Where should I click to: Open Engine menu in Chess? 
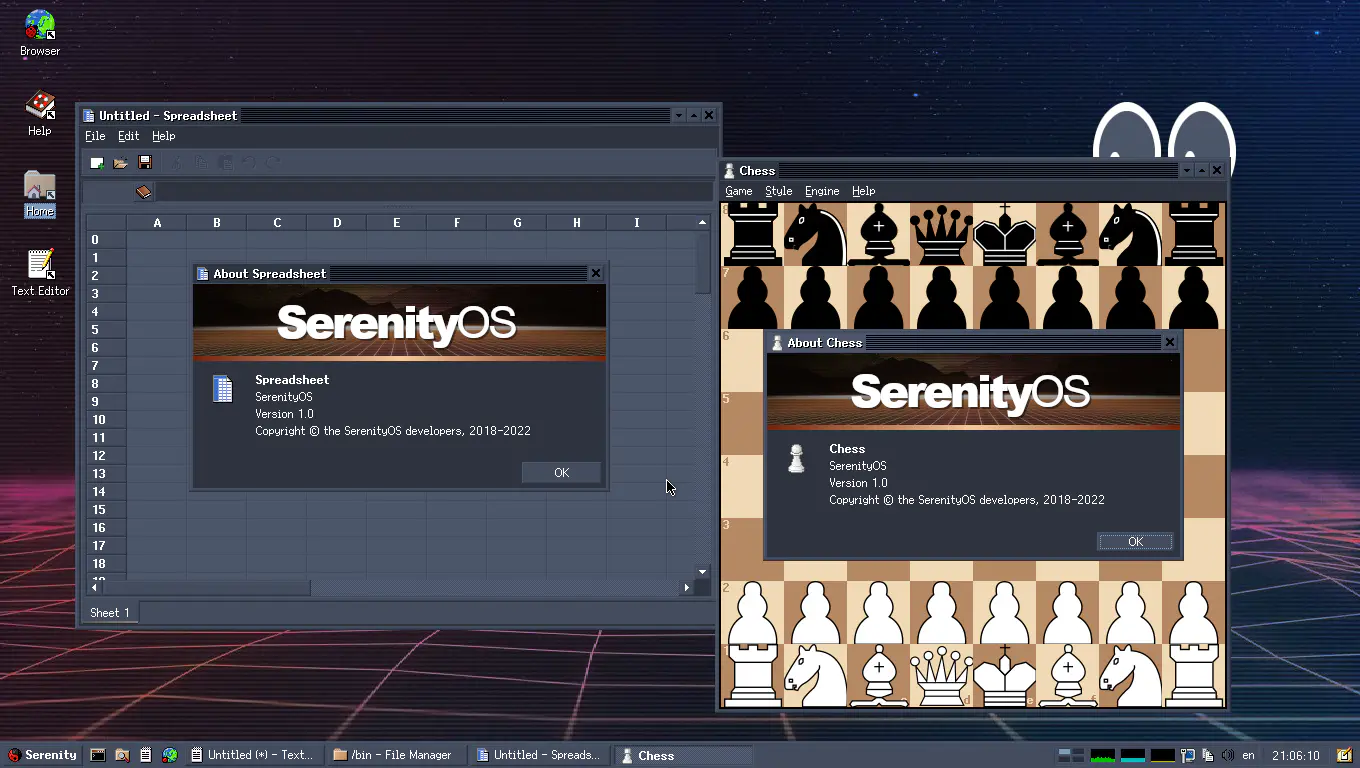click(x=822, y=191)
